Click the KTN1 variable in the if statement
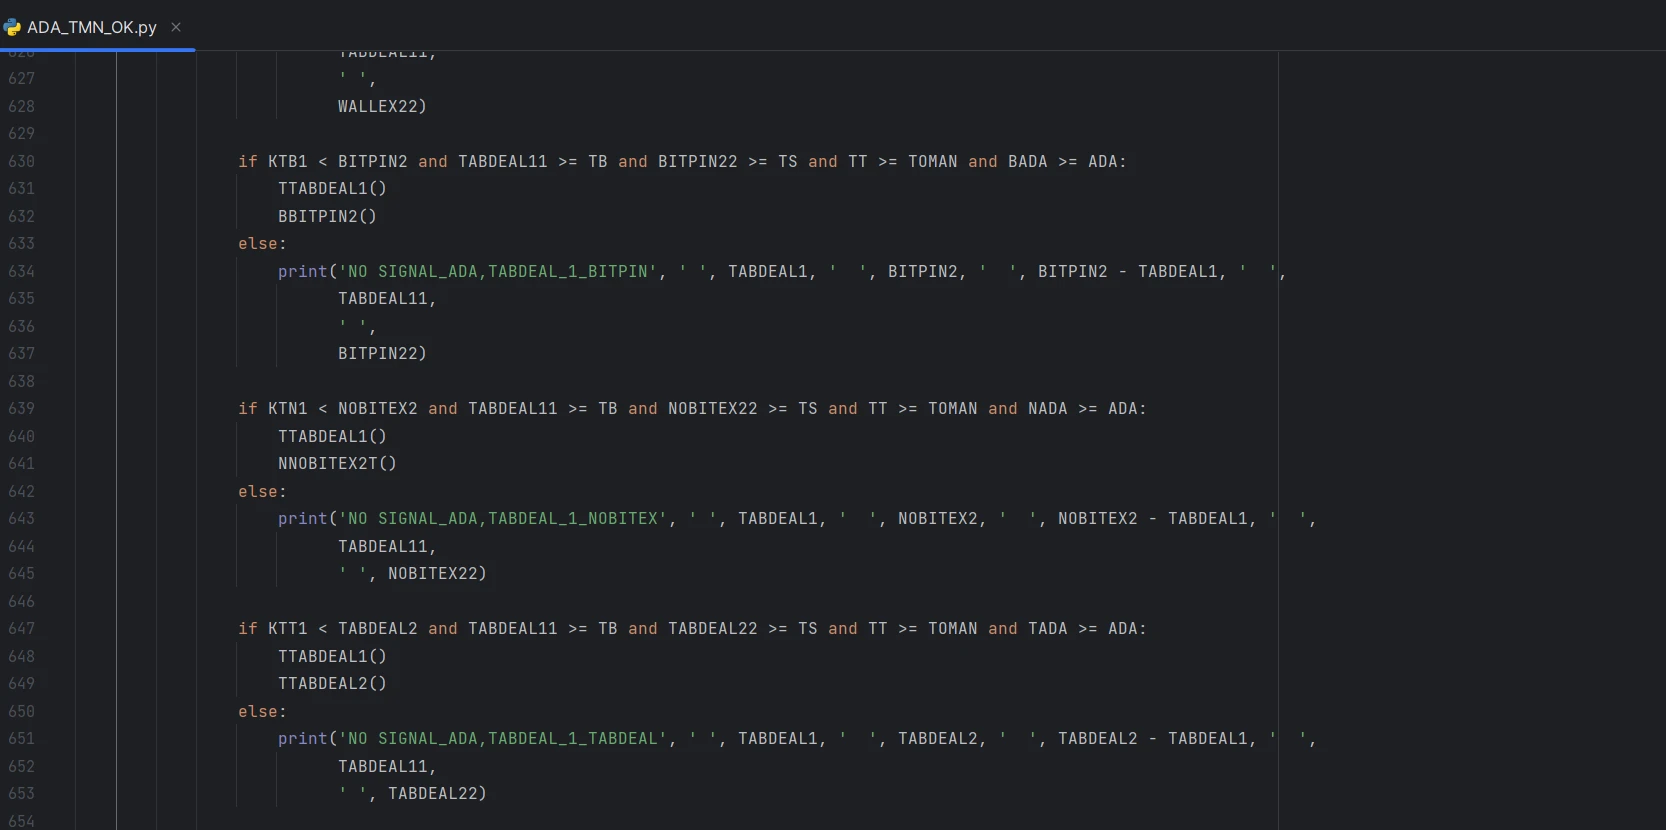The image size is (1666, 830). pos(287,408)
